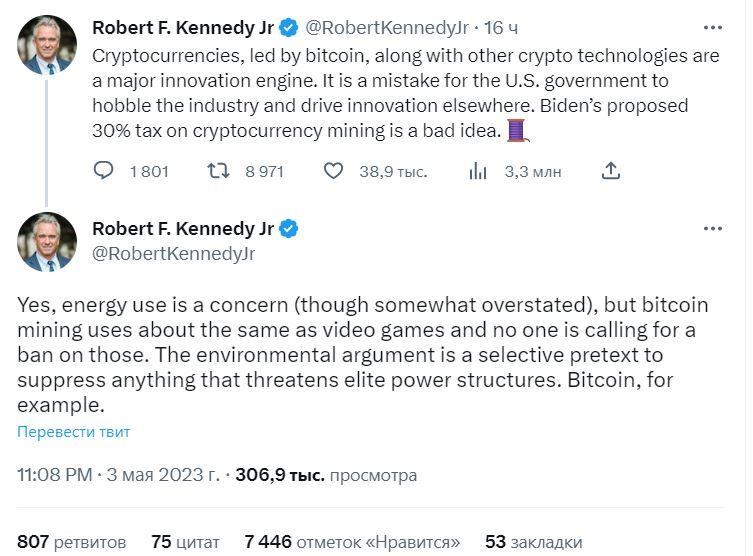This screenshot has width=753, height=556.
Task: Like the first tweet with heart icon
Action: [334, 171]
